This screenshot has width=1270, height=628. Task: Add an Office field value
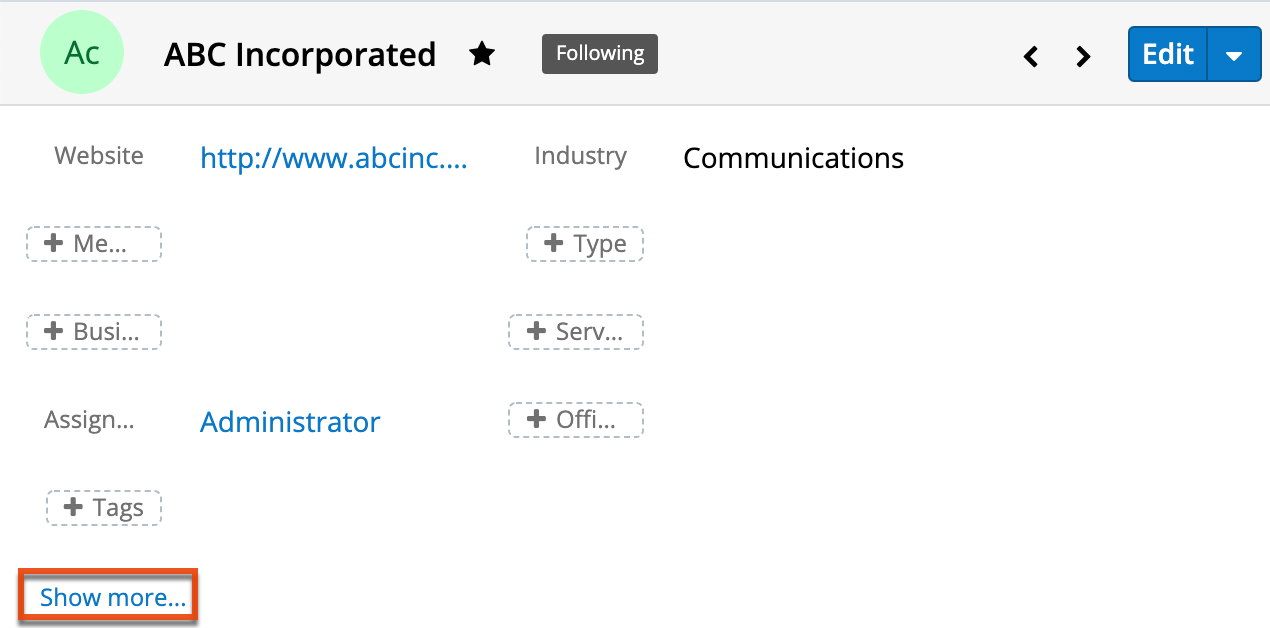tap(576, 420)
